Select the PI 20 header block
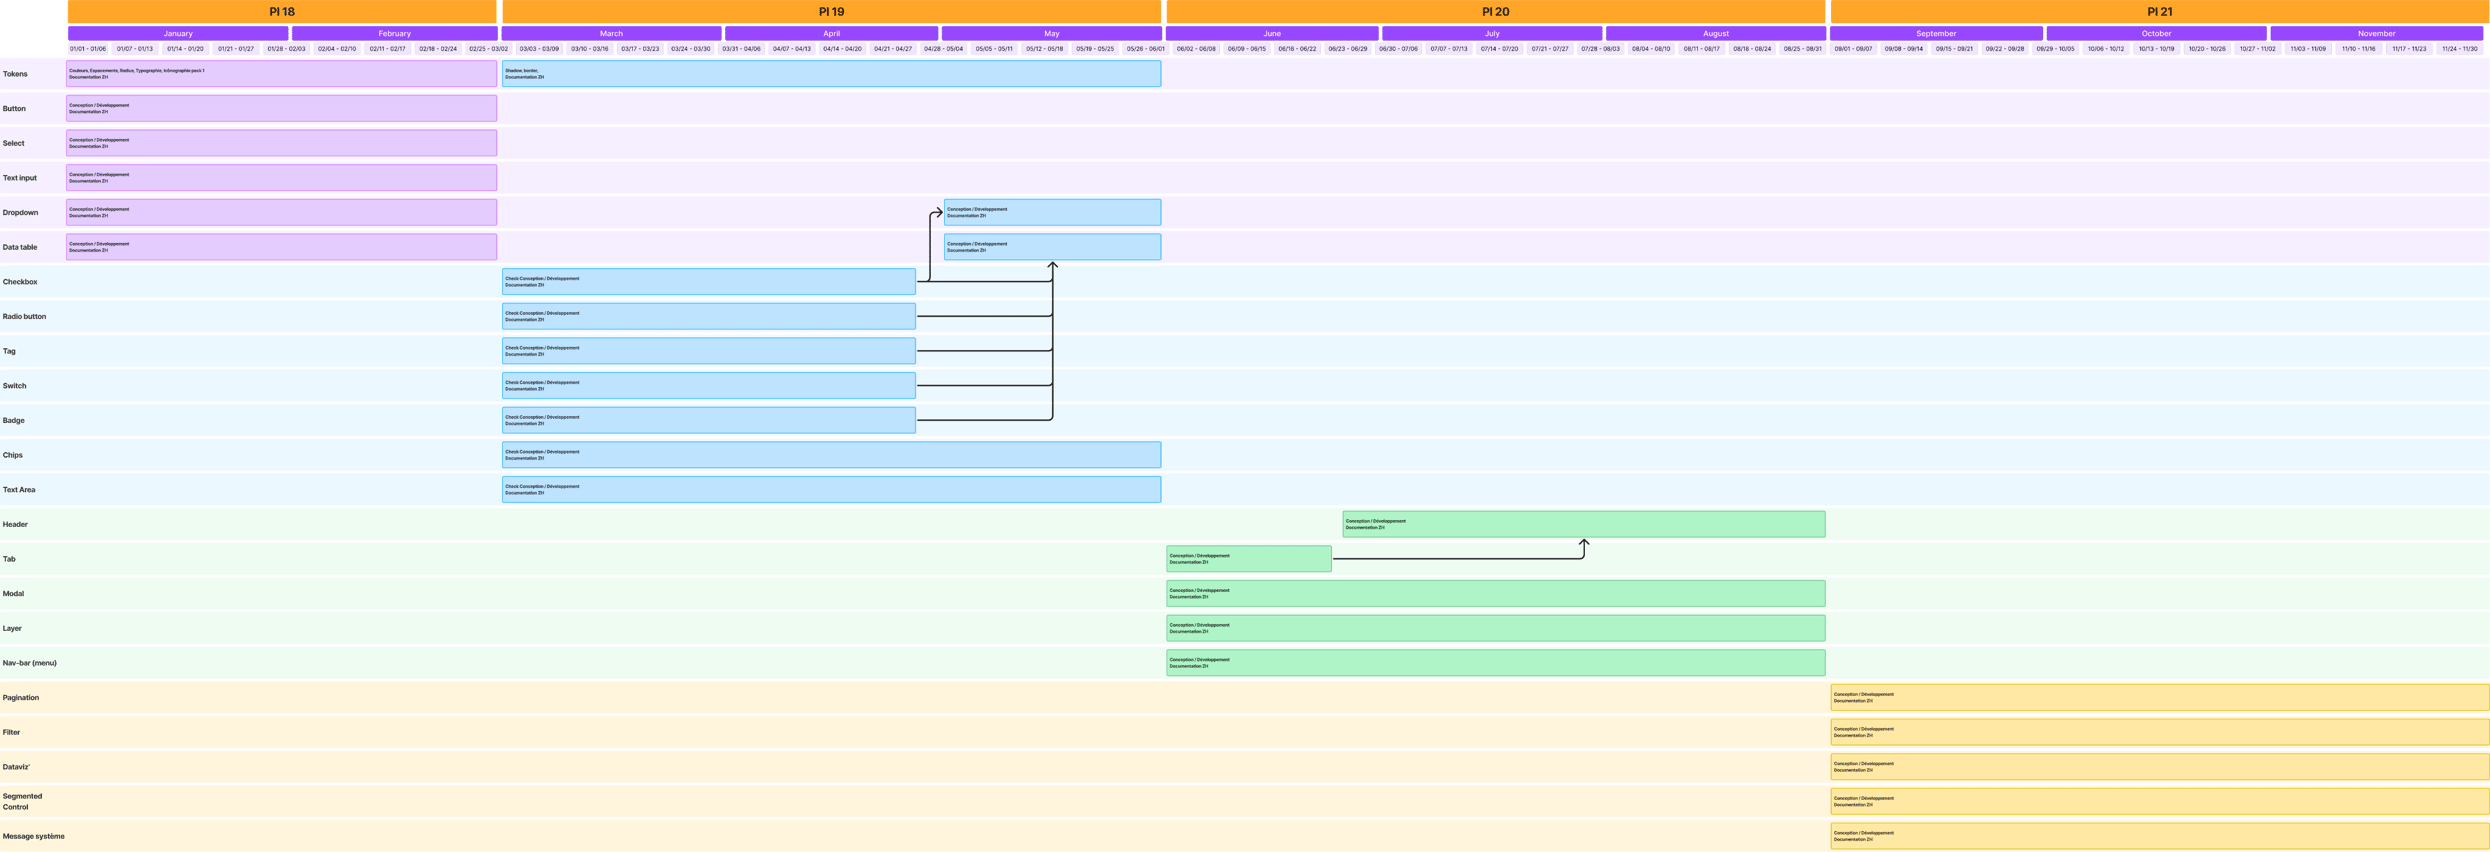 (1495, 11)
